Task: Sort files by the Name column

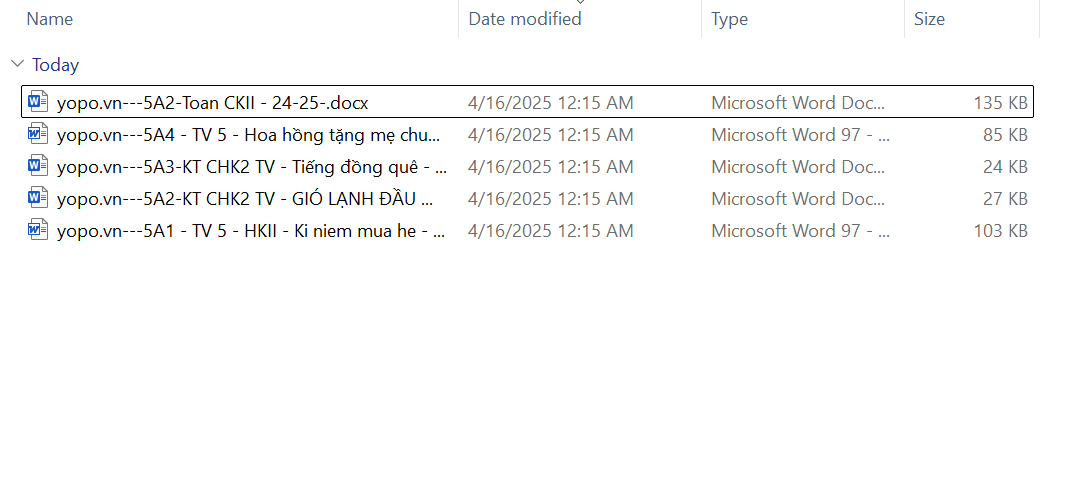Action: point(50,19)
